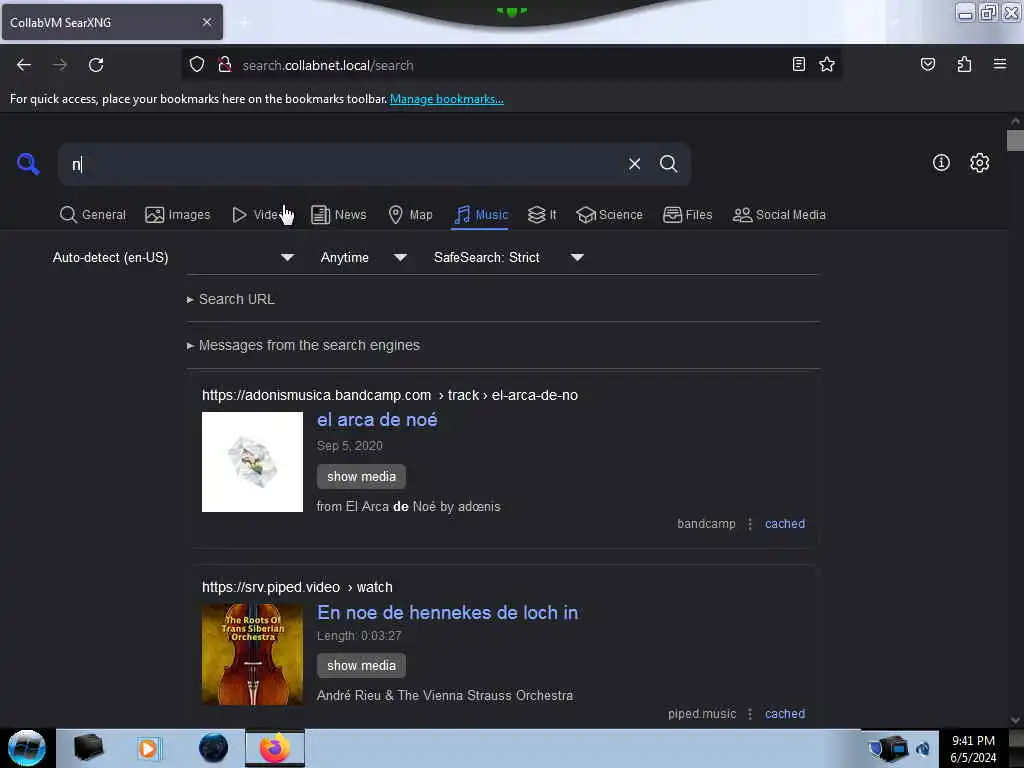Close the CollabVM SearXNG tab
The height and width of the screenshot is (768, 1024).
point(207,22)
